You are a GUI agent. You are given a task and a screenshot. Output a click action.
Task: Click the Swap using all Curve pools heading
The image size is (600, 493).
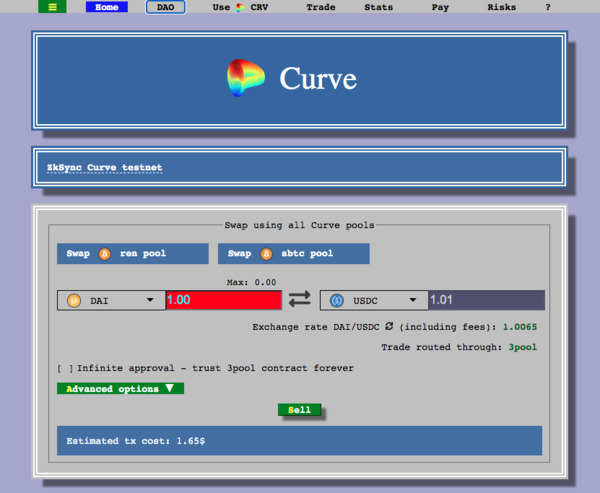pyautogui.click(x=299, y=225)
